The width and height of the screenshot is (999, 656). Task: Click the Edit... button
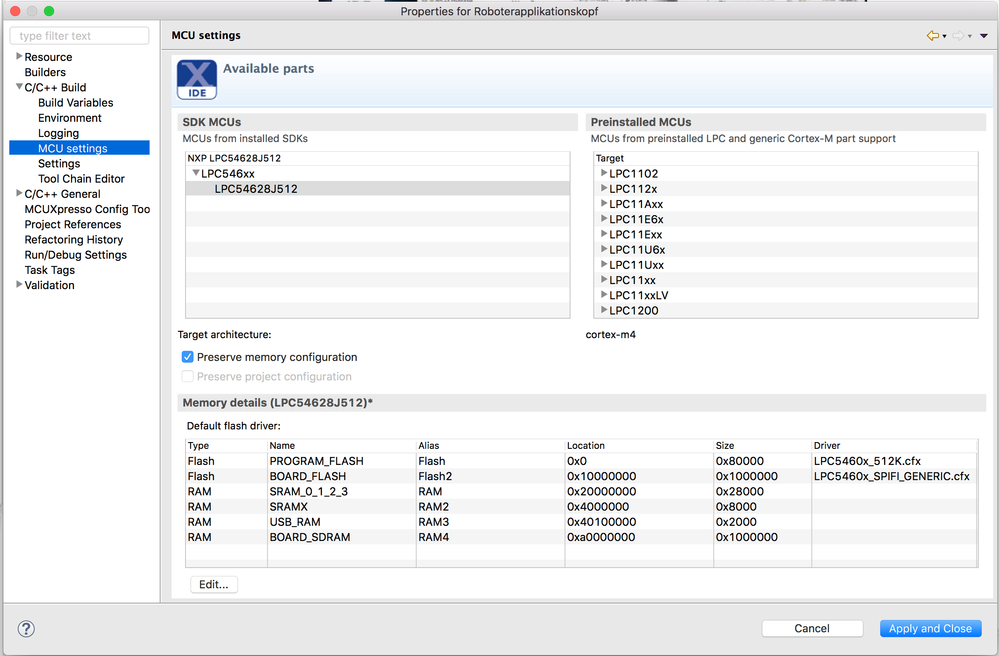pyautogui.click(x=214, y=584)
